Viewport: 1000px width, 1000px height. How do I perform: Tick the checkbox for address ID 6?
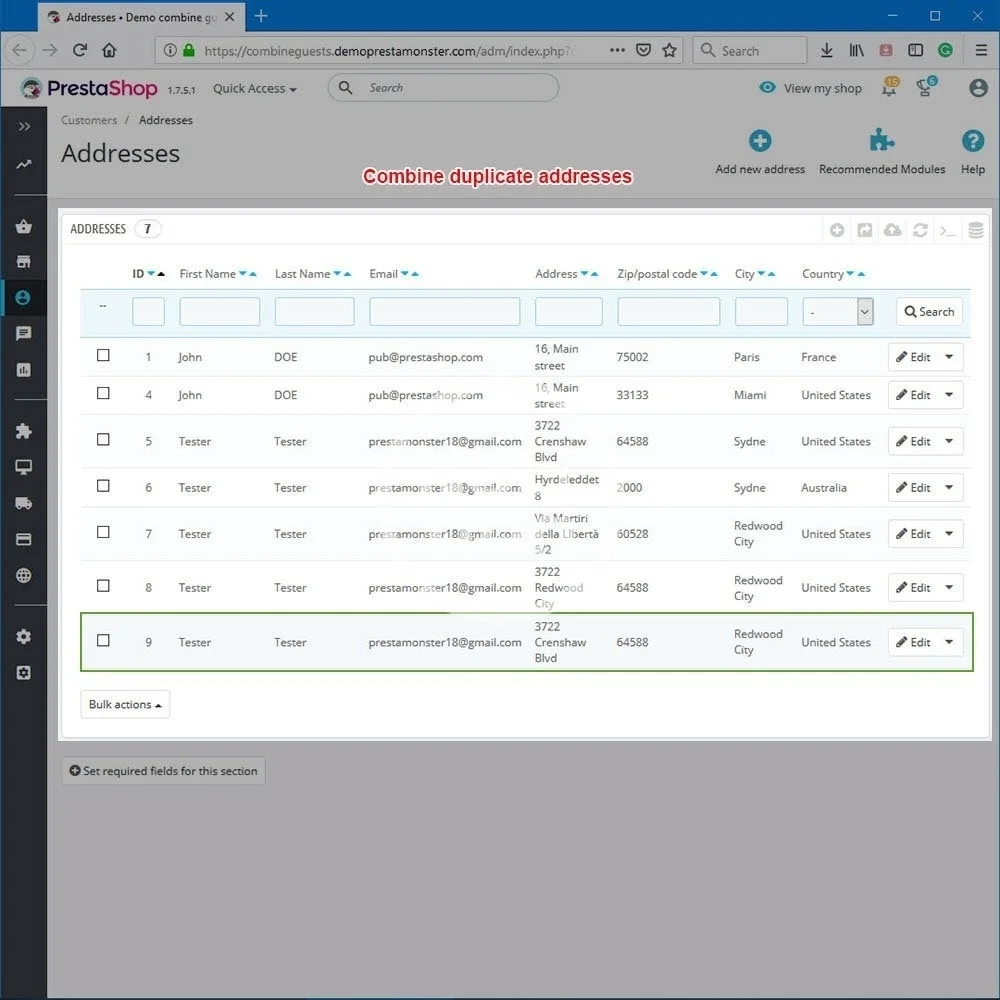pos(103,486)
